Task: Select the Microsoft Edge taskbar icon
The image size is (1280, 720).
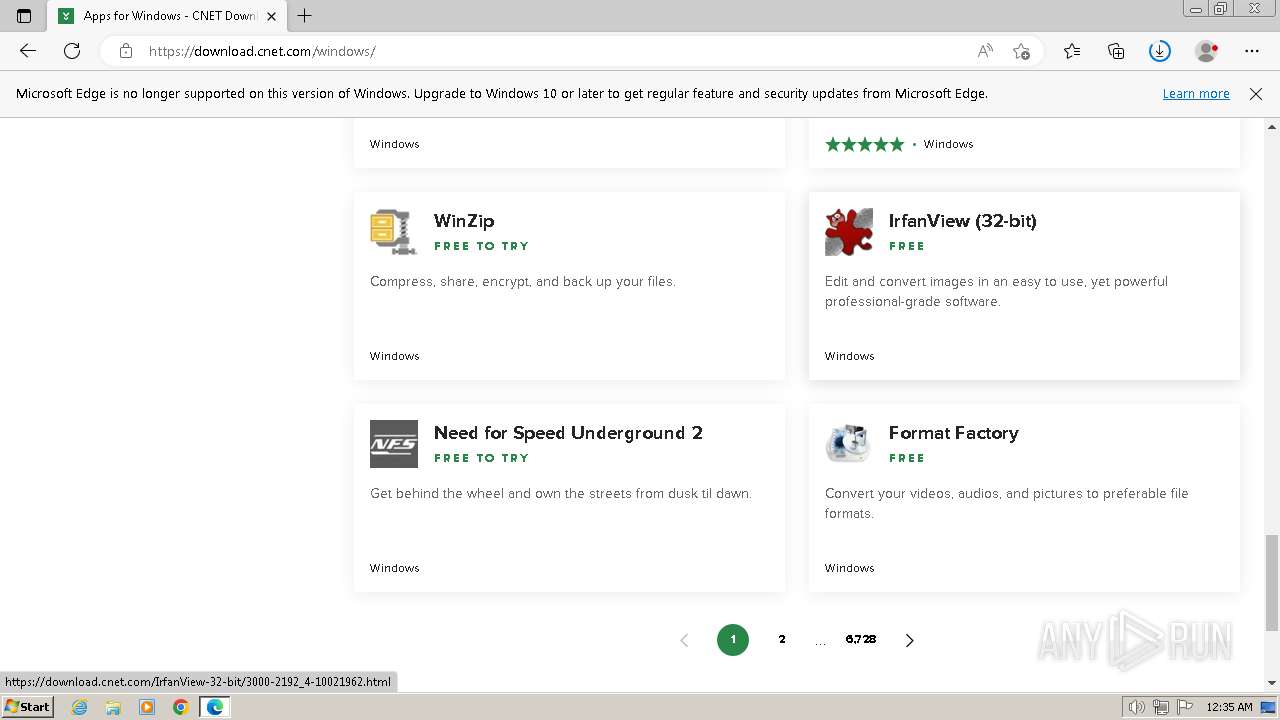Action: (215, 707)
